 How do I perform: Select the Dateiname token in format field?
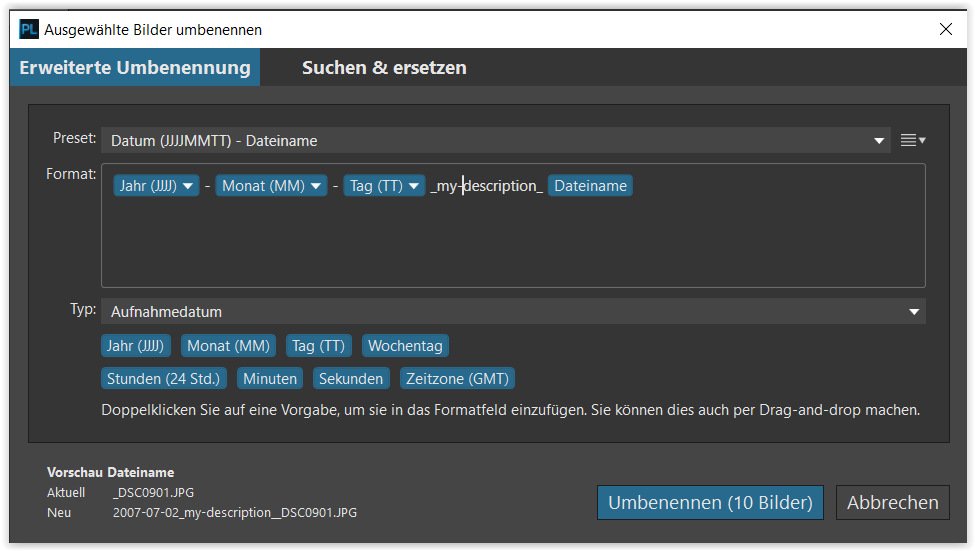point(590,186)
